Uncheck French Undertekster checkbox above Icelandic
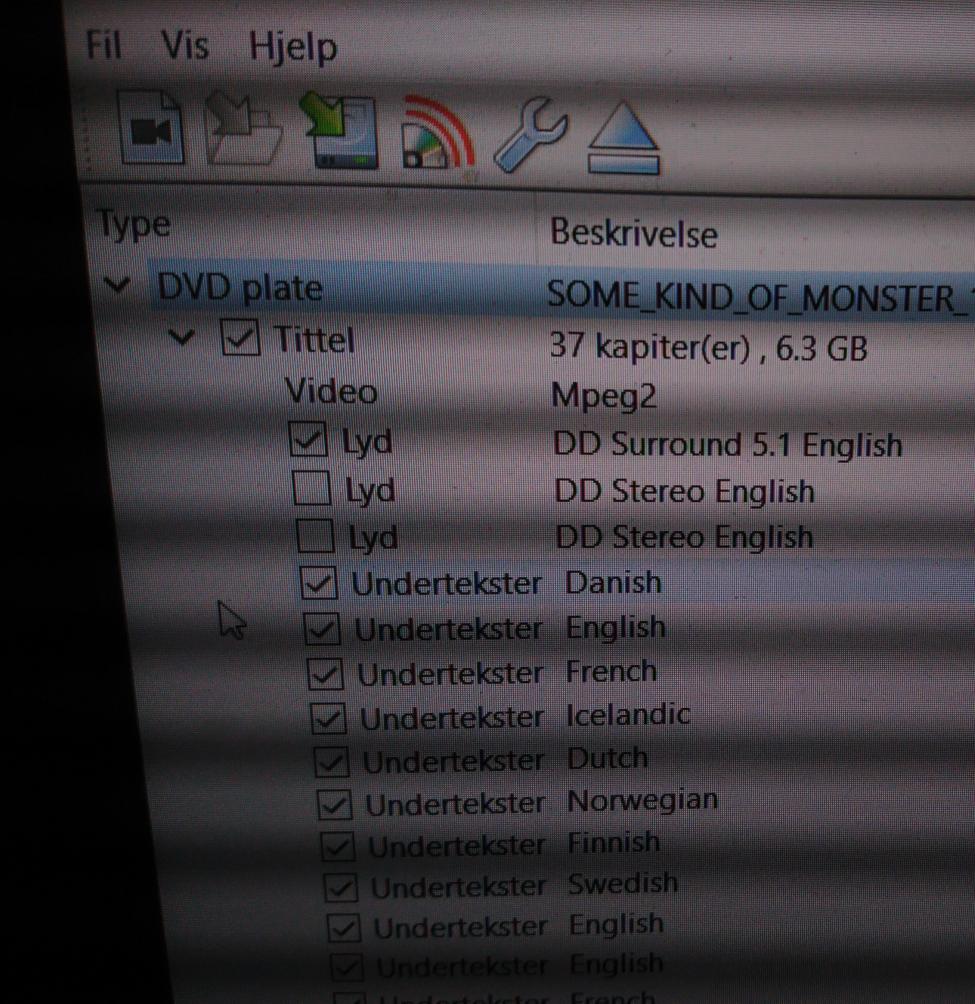This screenshot has width=975, height=1004. [325, 674]
